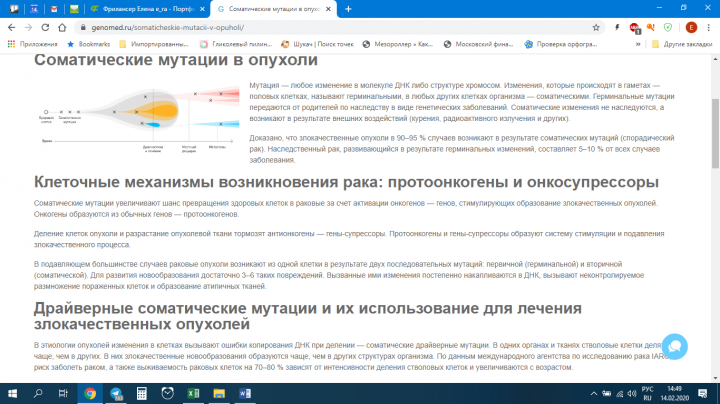Viewport: 720px width, 404px height.
Task: Open File Explorer from the taskbar
Action: click(x=219, y=393)
